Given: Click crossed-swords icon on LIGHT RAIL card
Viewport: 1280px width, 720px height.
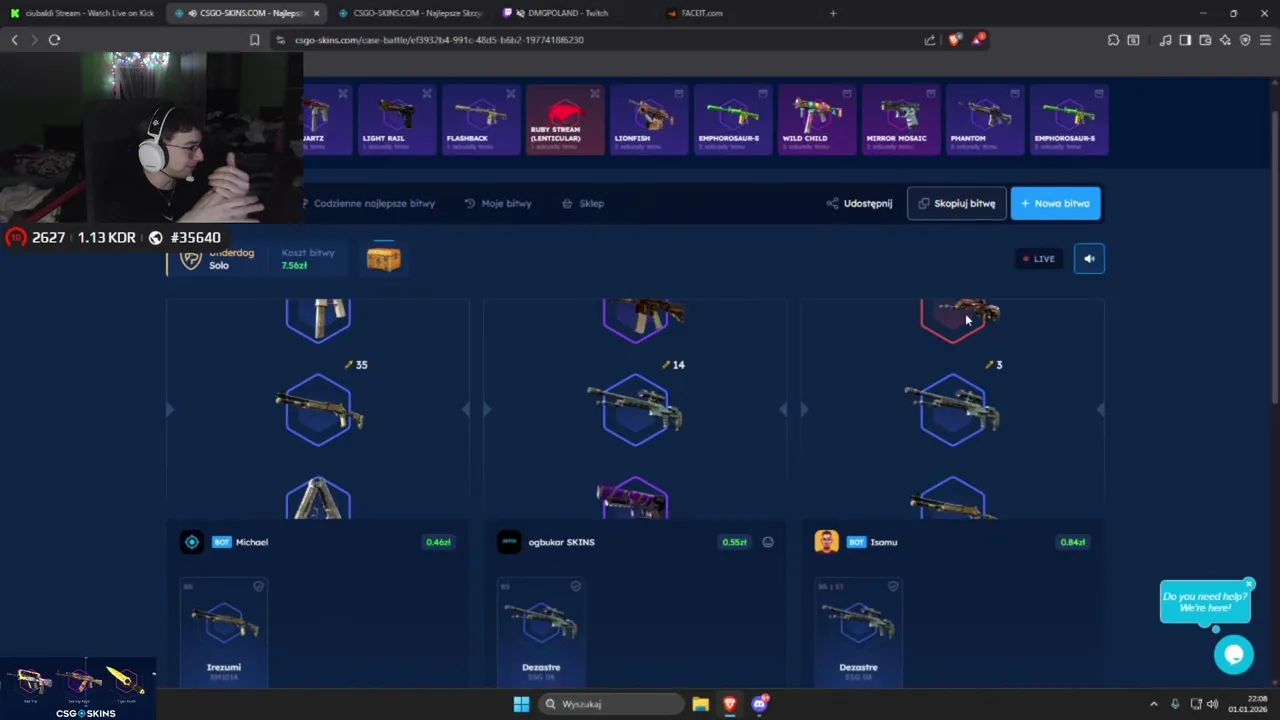Looking at the screenshot, I should pos(427,93).
